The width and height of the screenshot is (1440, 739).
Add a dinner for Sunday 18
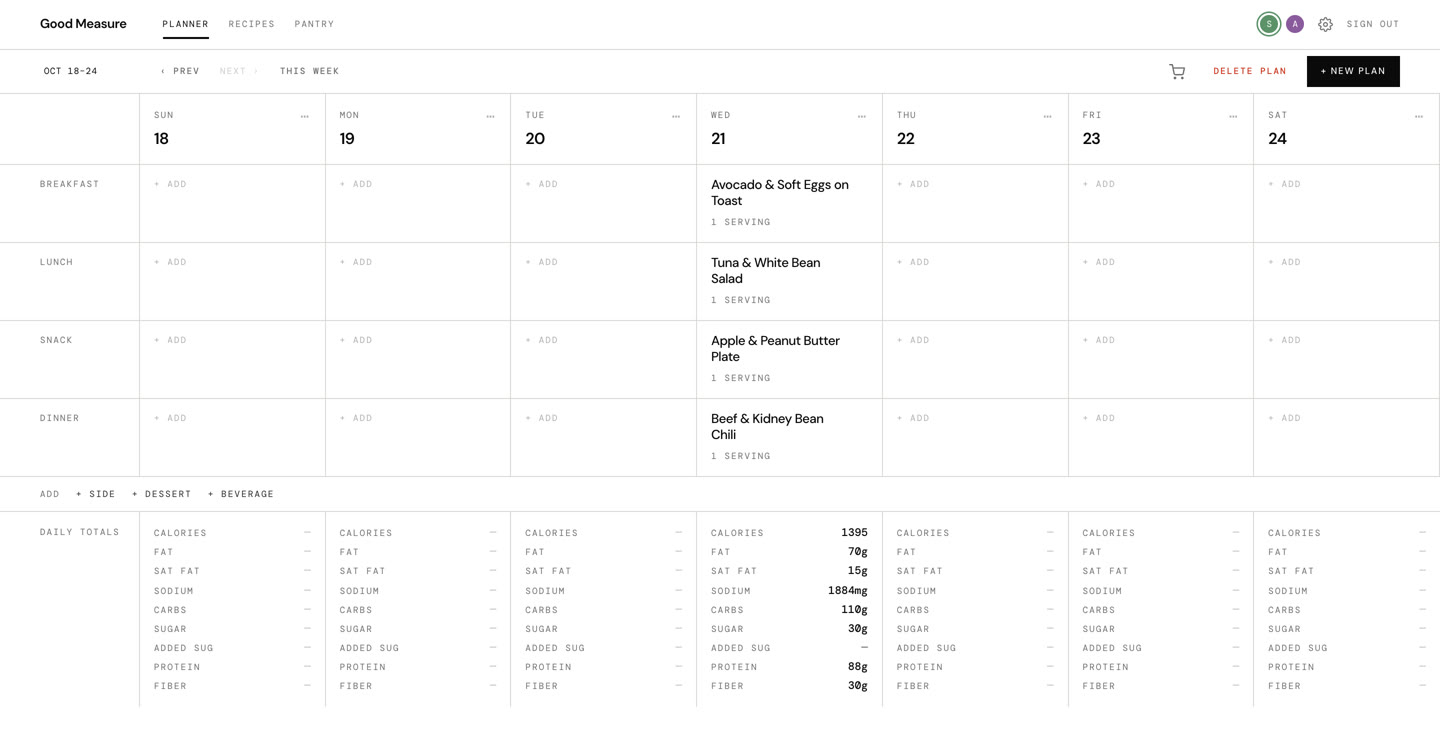point(170,418)
